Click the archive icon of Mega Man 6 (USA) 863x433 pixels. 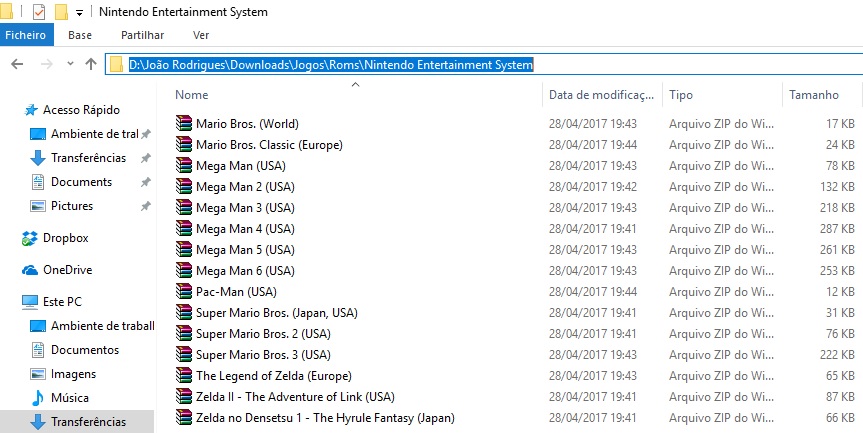coord(184,270)
